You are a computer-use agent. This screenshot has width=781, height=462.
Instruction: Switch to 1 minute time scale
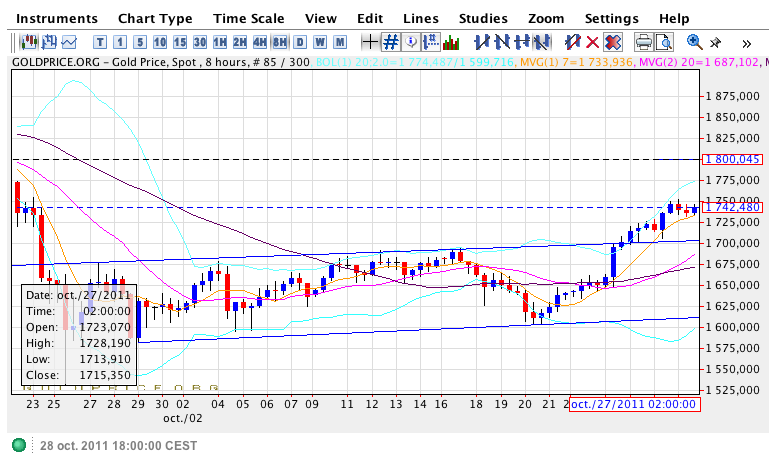tap(120, 42)
